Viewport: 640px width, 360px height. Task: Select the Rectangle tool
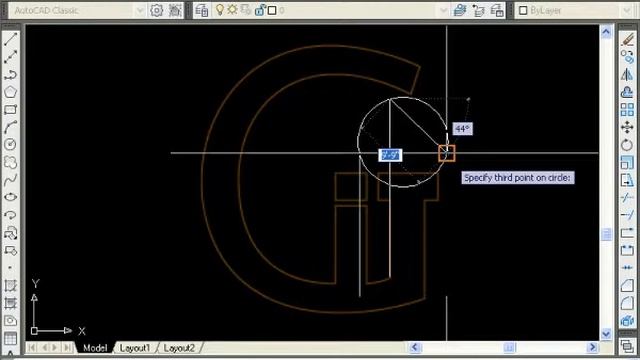point(10,110)
